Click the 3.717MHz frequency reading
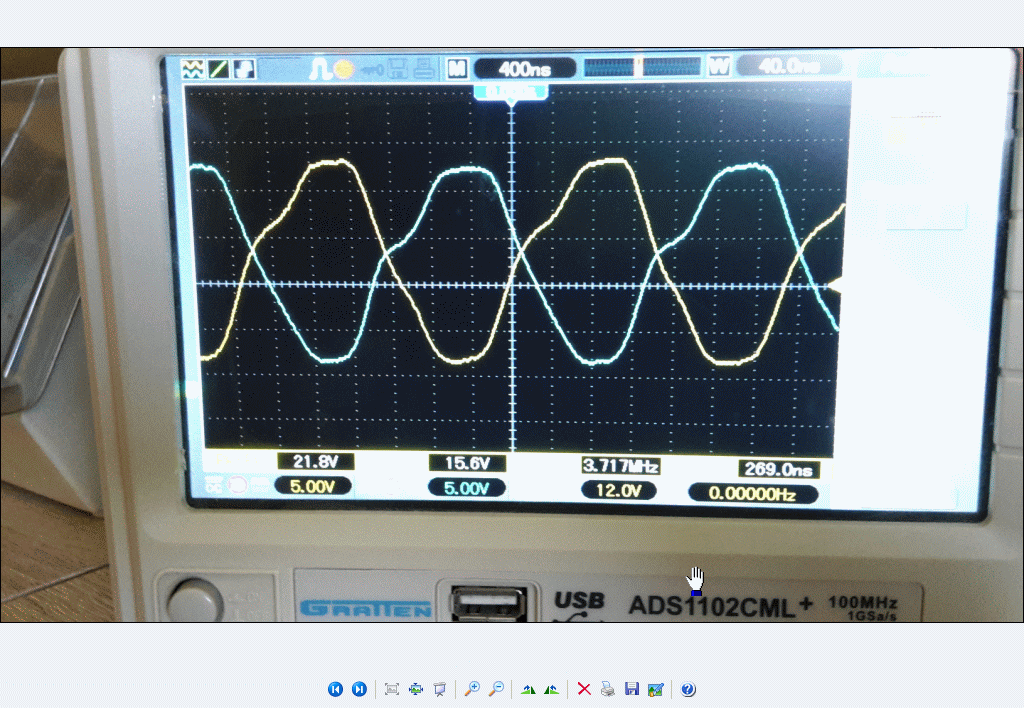Viewport: 1024px width, 708px height. coord(620,466)
